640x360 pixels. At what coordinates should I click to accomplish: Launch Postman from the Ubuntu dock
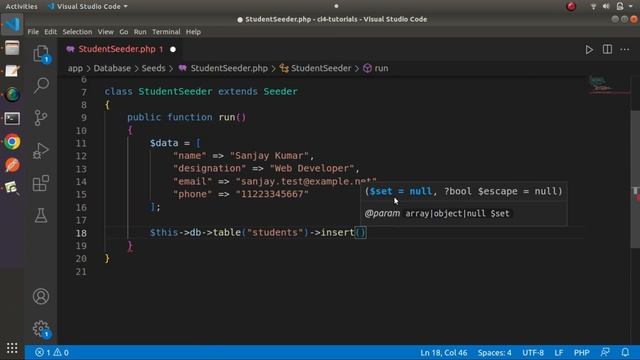tap(12, 165)
